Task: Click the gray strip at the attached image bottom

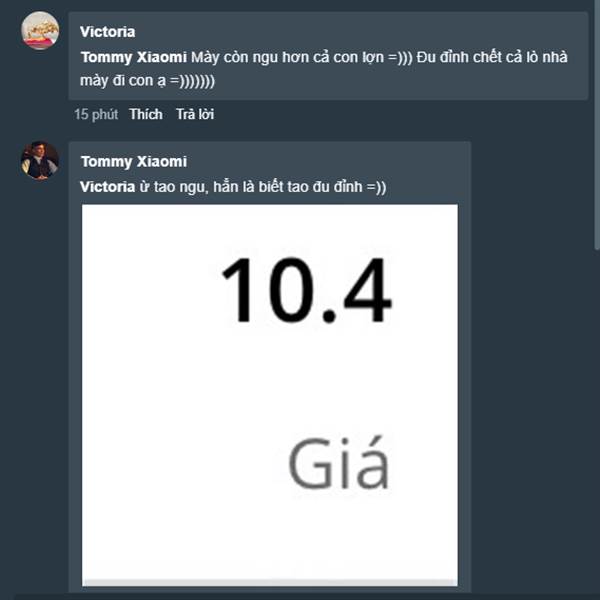Action: [x=270, y=583]
